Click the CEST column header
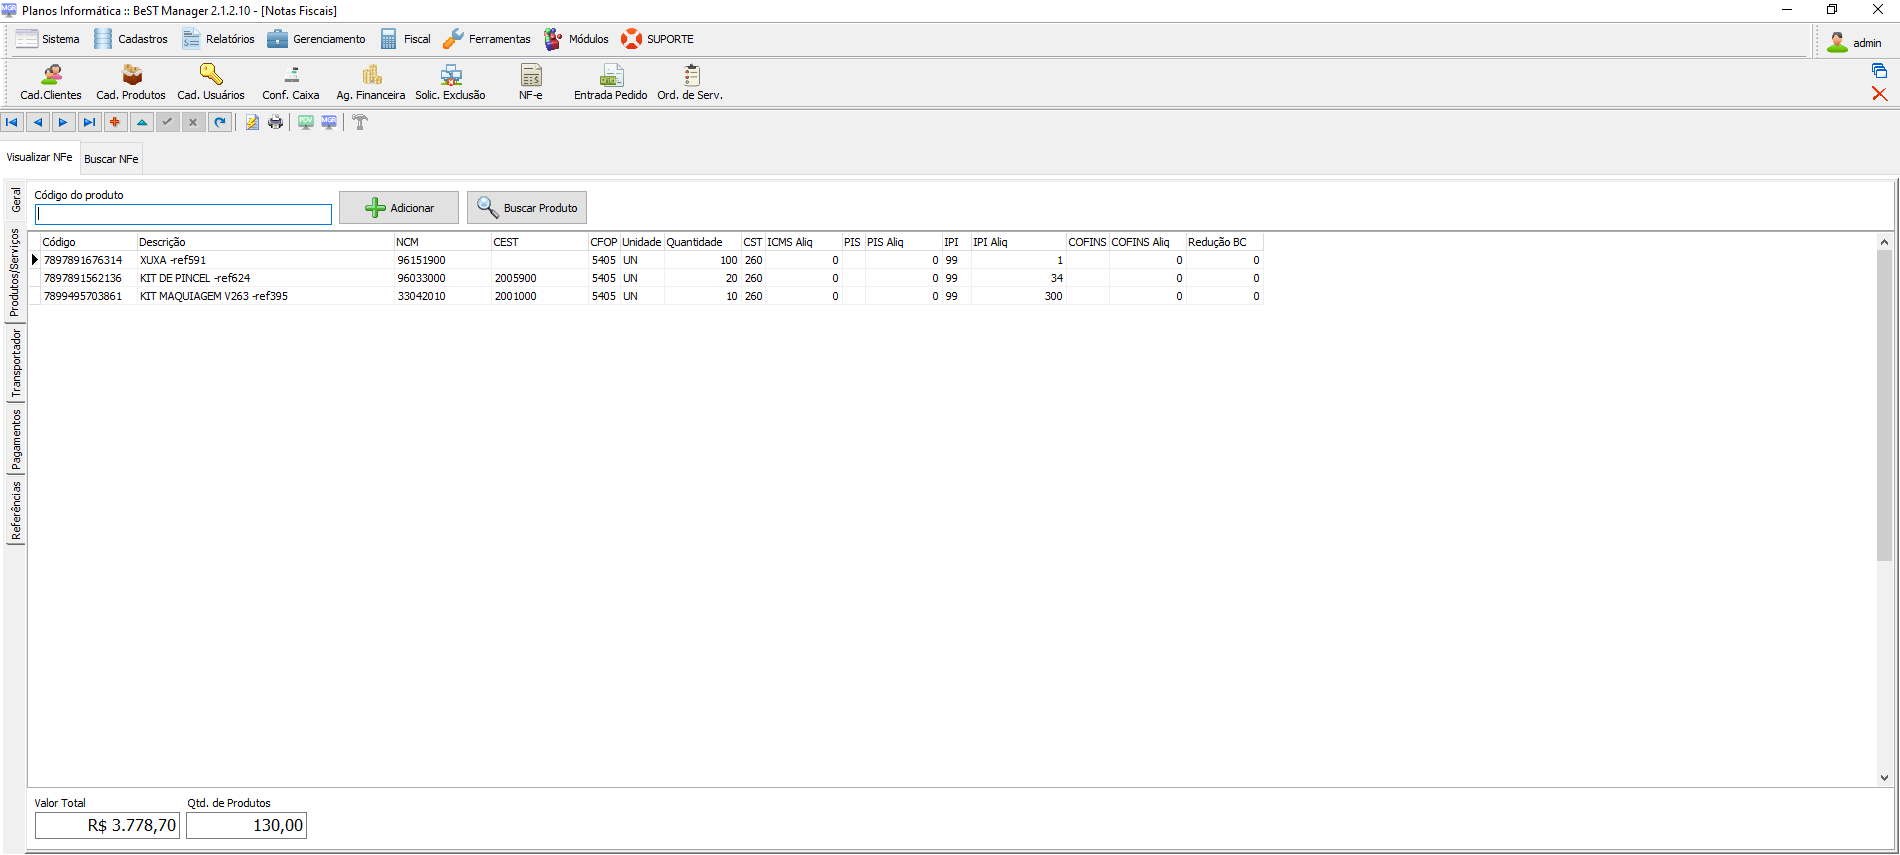1900x855 pixels. coord(539,242)
